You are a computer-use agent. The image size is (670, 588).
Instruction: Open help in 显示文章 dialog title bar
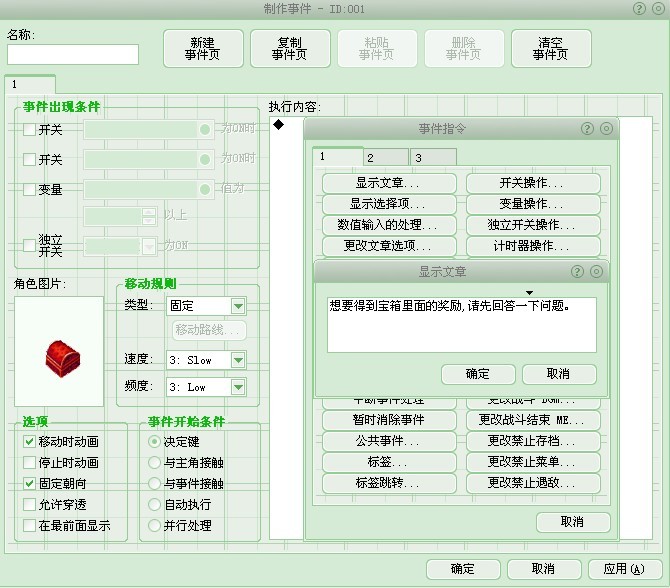tap(577, 271)
